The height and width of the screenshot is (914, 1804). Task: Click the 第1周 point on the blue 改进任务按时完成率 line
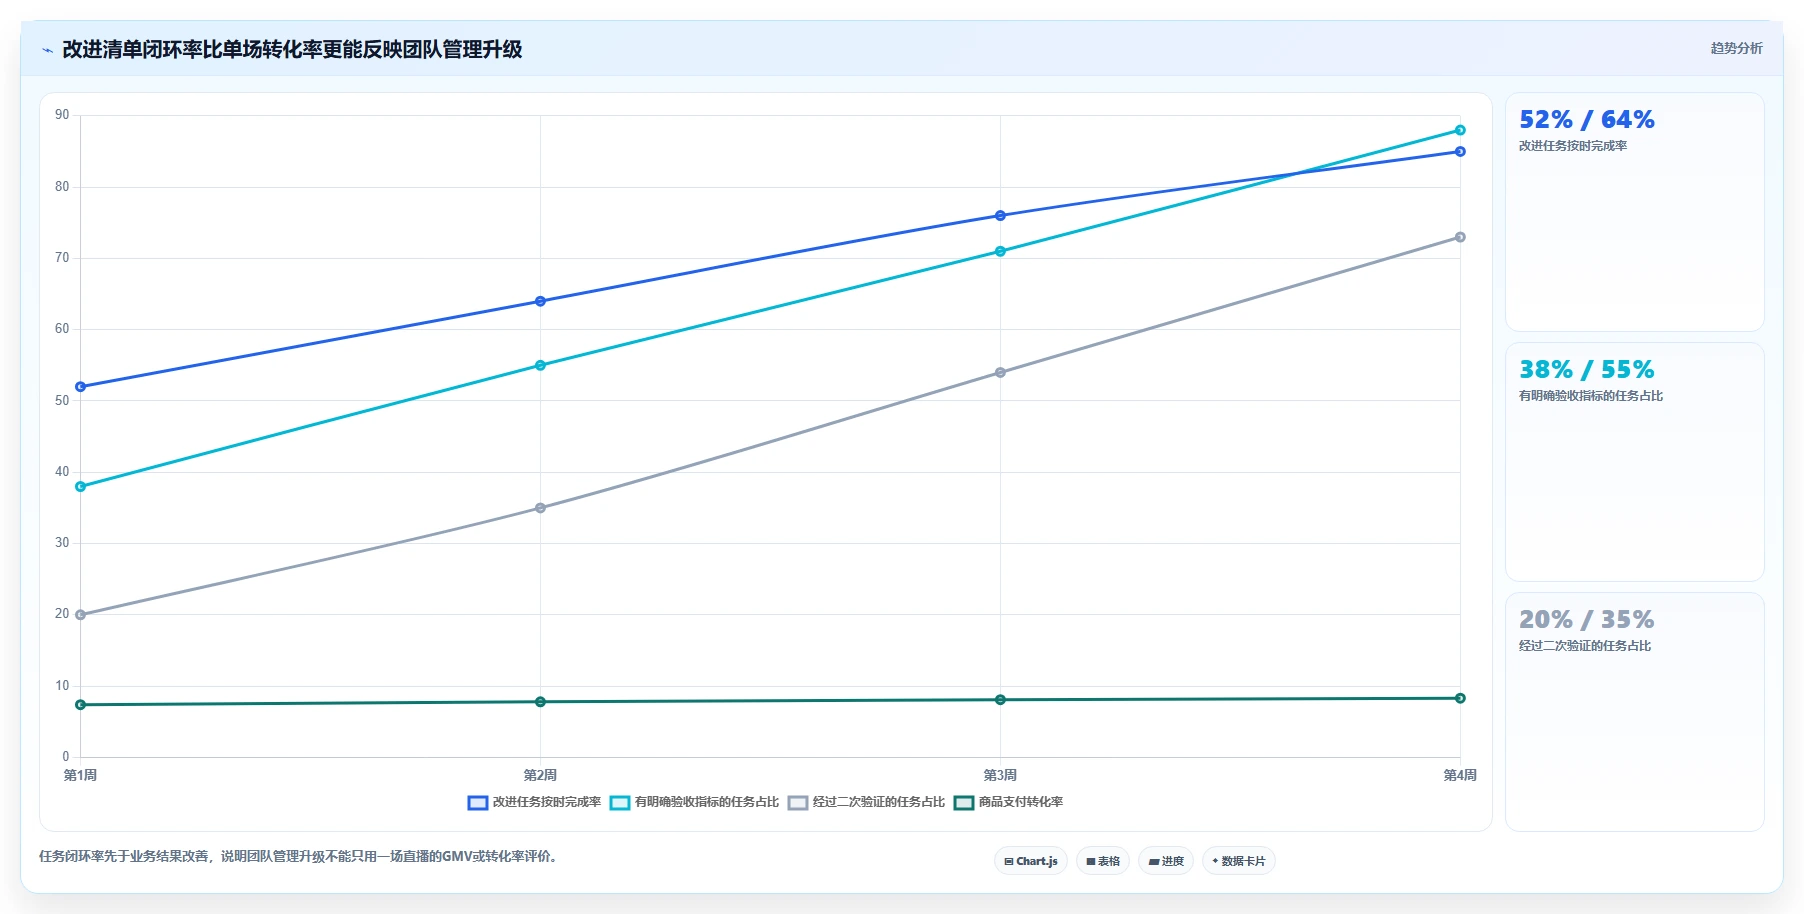[81, 387]
